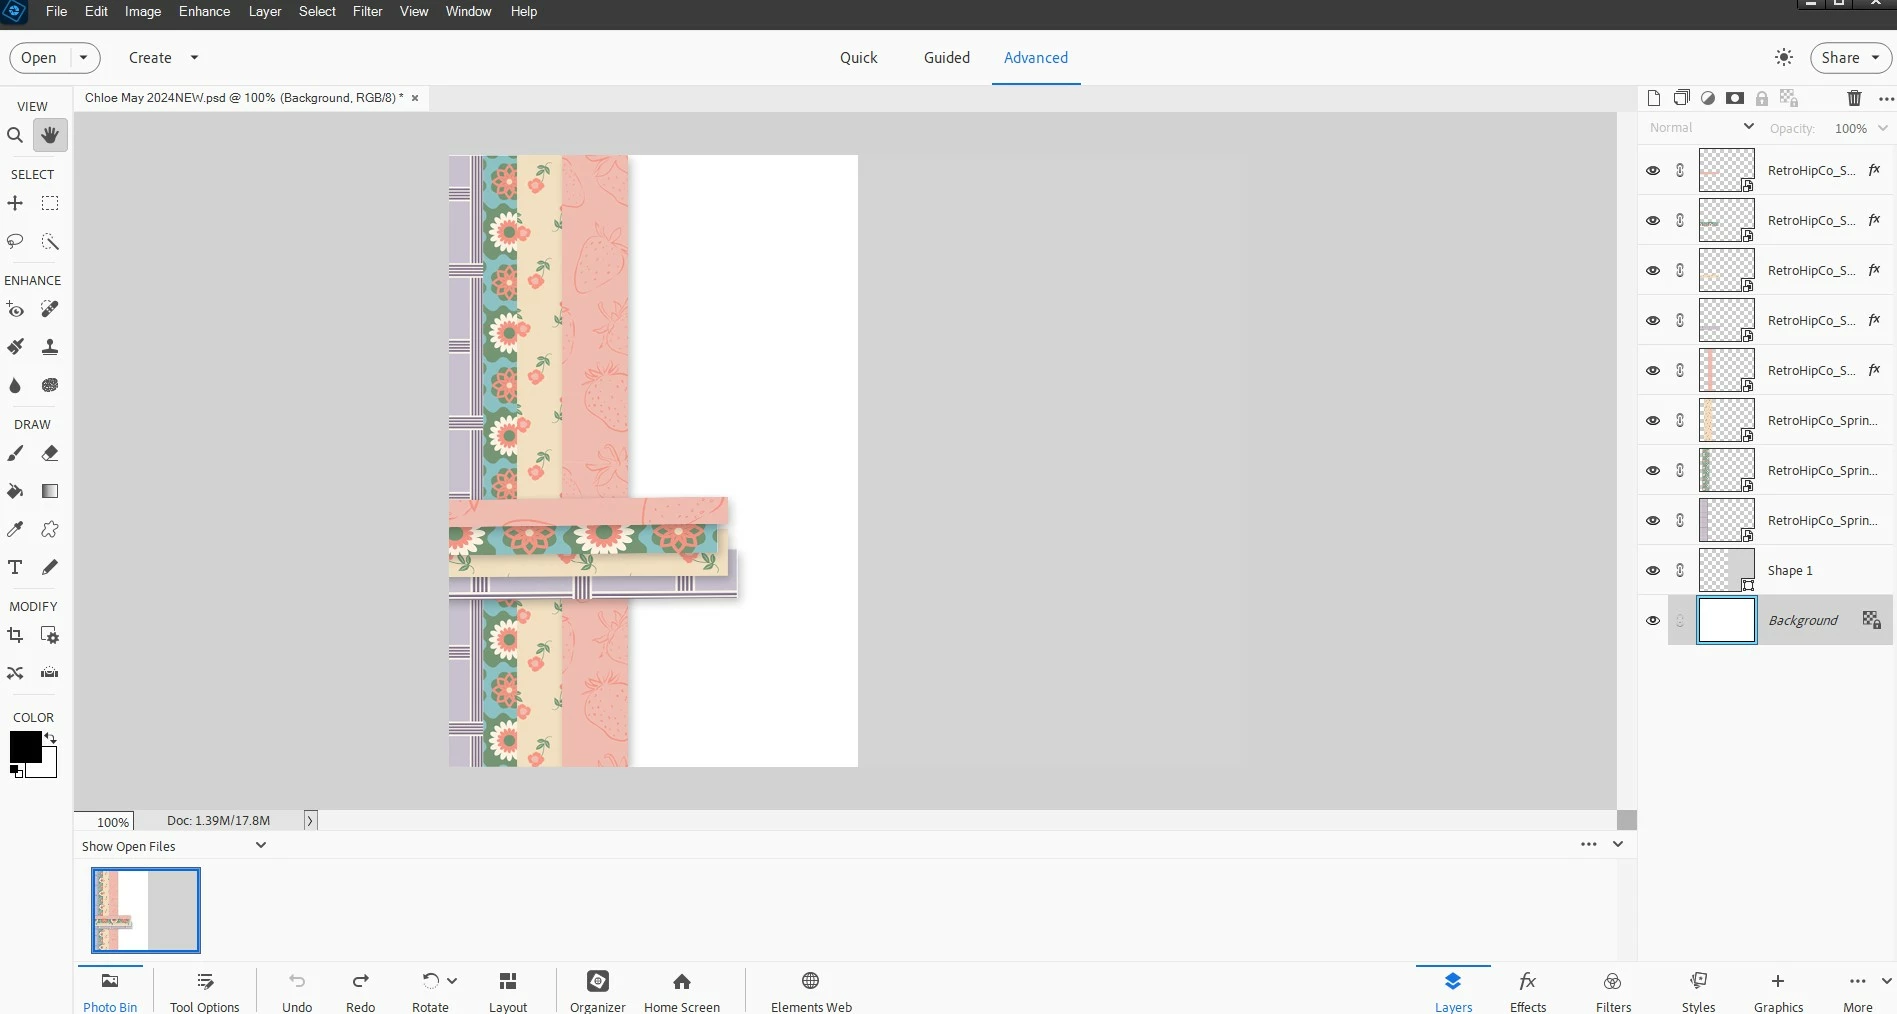Viewport: 1897px width, 1014px height.
Task: Open the Share dropdown
Action: pos(1875,58)
